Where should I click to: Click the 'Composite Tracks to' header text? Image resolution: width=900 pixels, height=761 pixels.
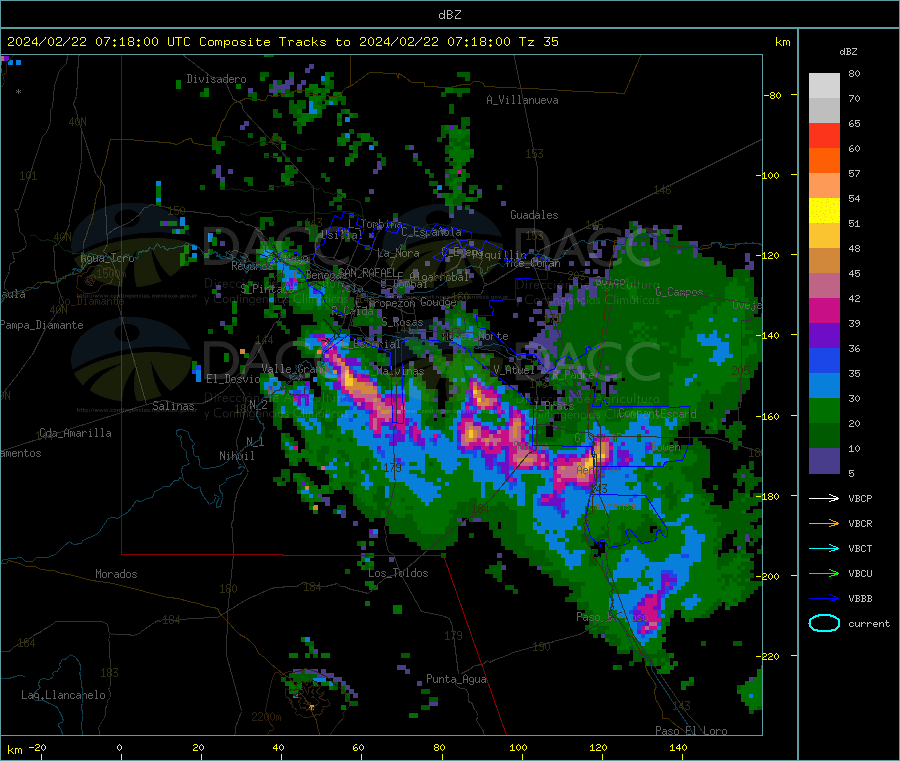point(274,42)
